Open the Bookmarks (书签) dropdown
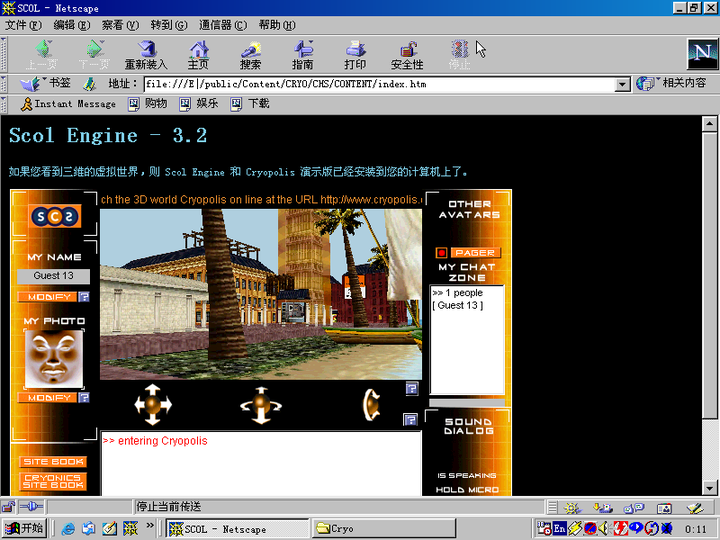This screenshot has width=720, height=540. coord(48,84)
